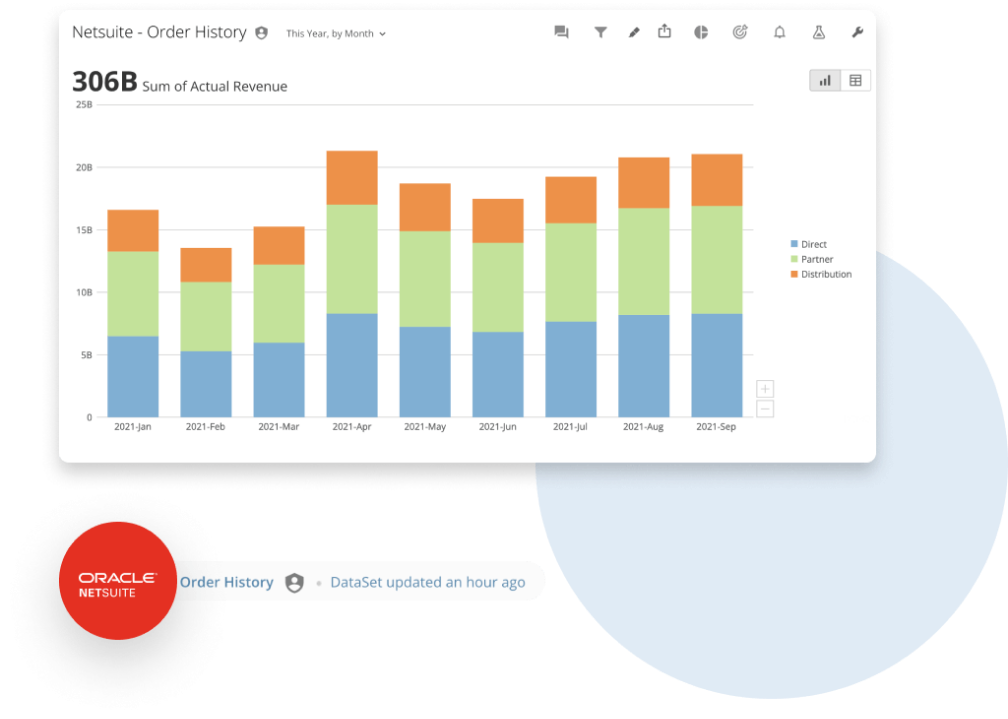The height and width of the screenshot is (719, 1008).
Task: Click the 15B y-axis value
Action: tap(84, 230)
